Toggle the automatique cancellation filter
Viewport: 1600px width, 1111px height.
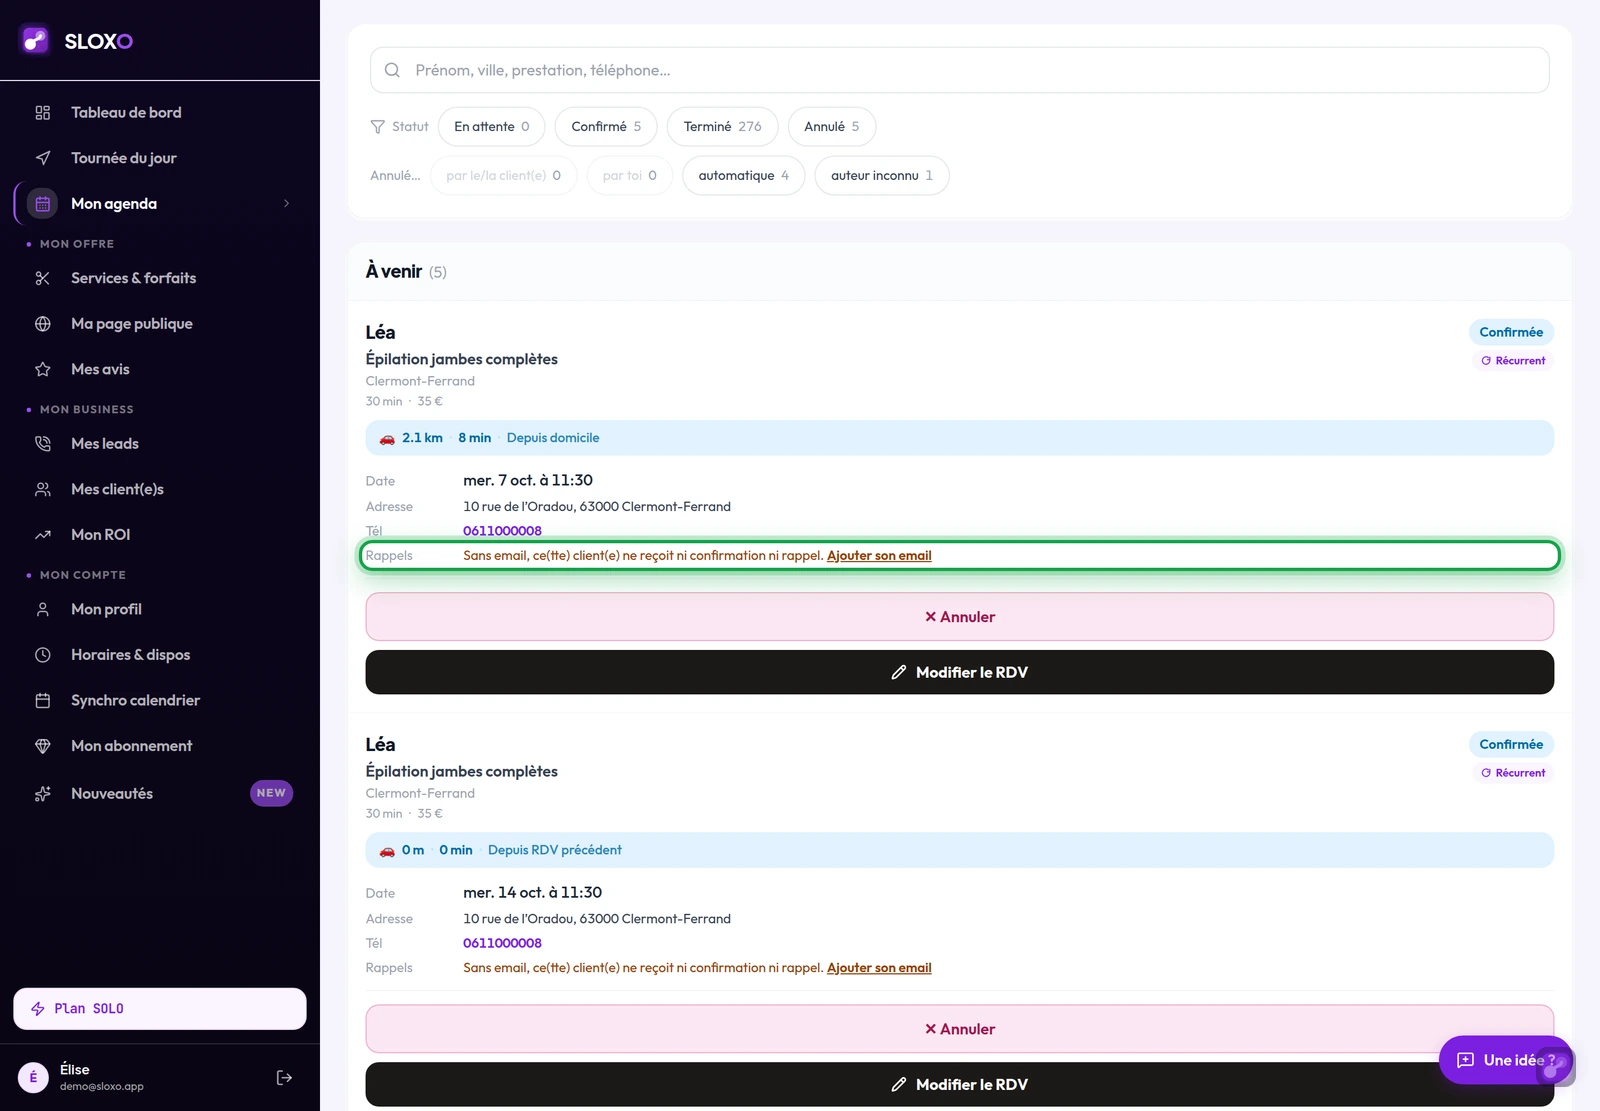[744, 176]
